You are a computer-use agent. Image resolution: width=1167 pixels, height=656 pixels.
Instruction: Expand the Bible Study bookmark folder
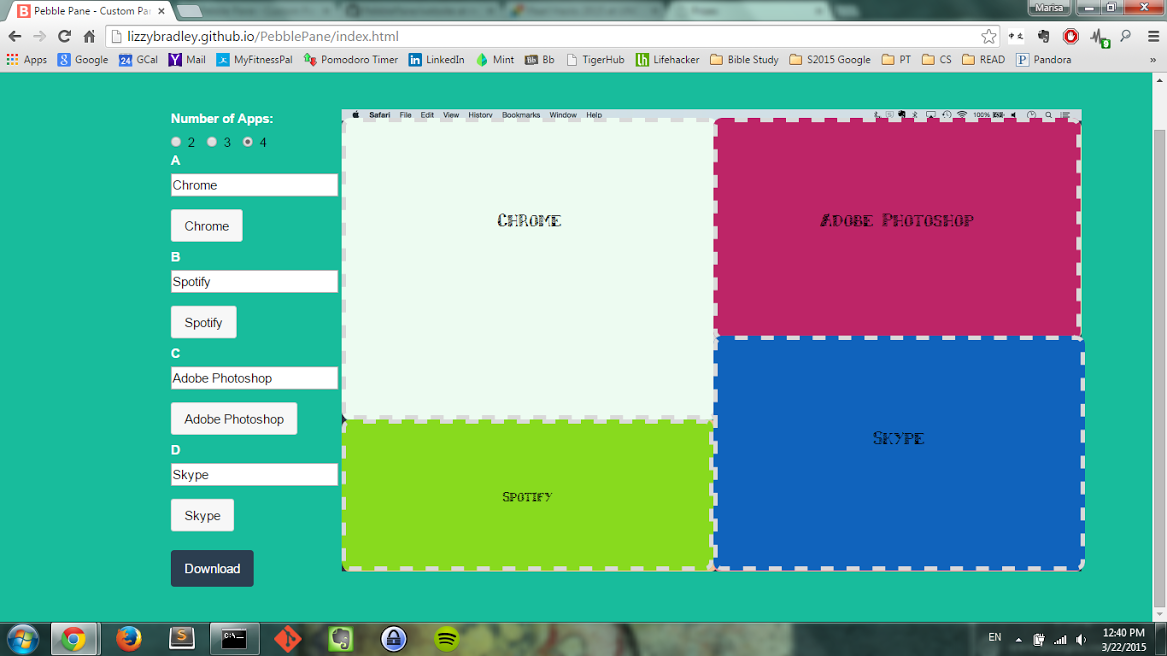tap(744, 60)
